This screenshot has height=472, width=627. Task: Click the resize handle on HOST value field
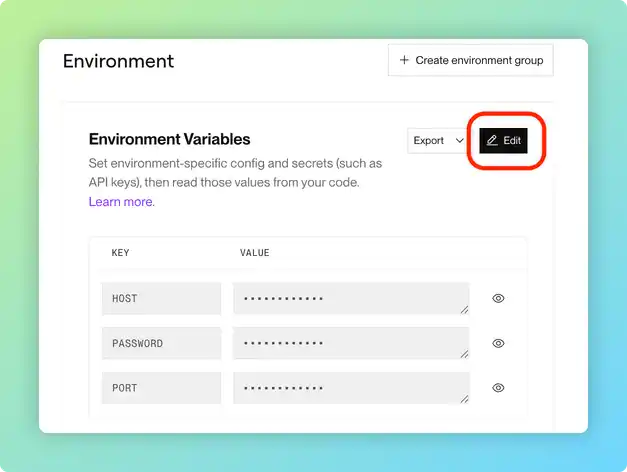tap(464, 310)
